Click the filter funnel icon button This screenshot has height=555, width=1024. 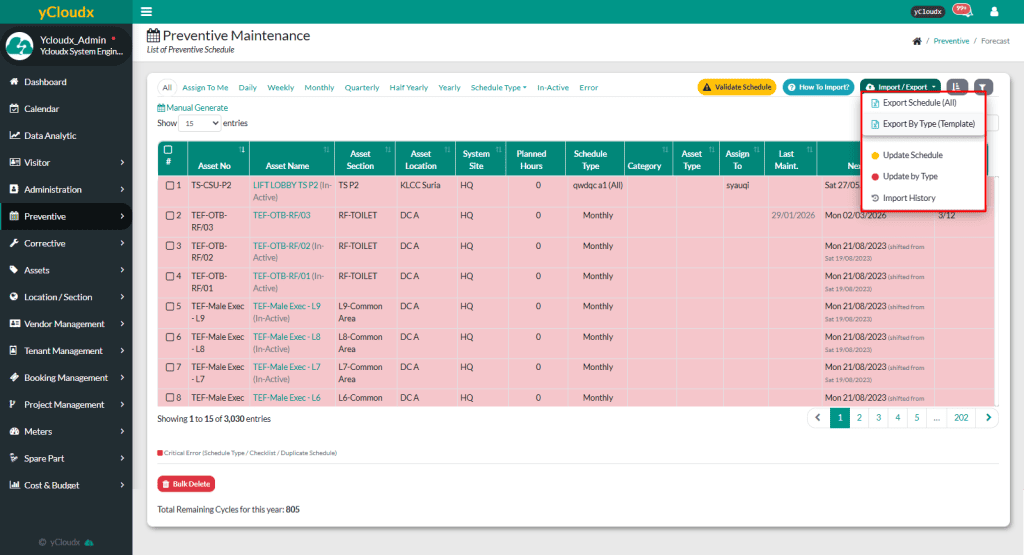(984, 87)
